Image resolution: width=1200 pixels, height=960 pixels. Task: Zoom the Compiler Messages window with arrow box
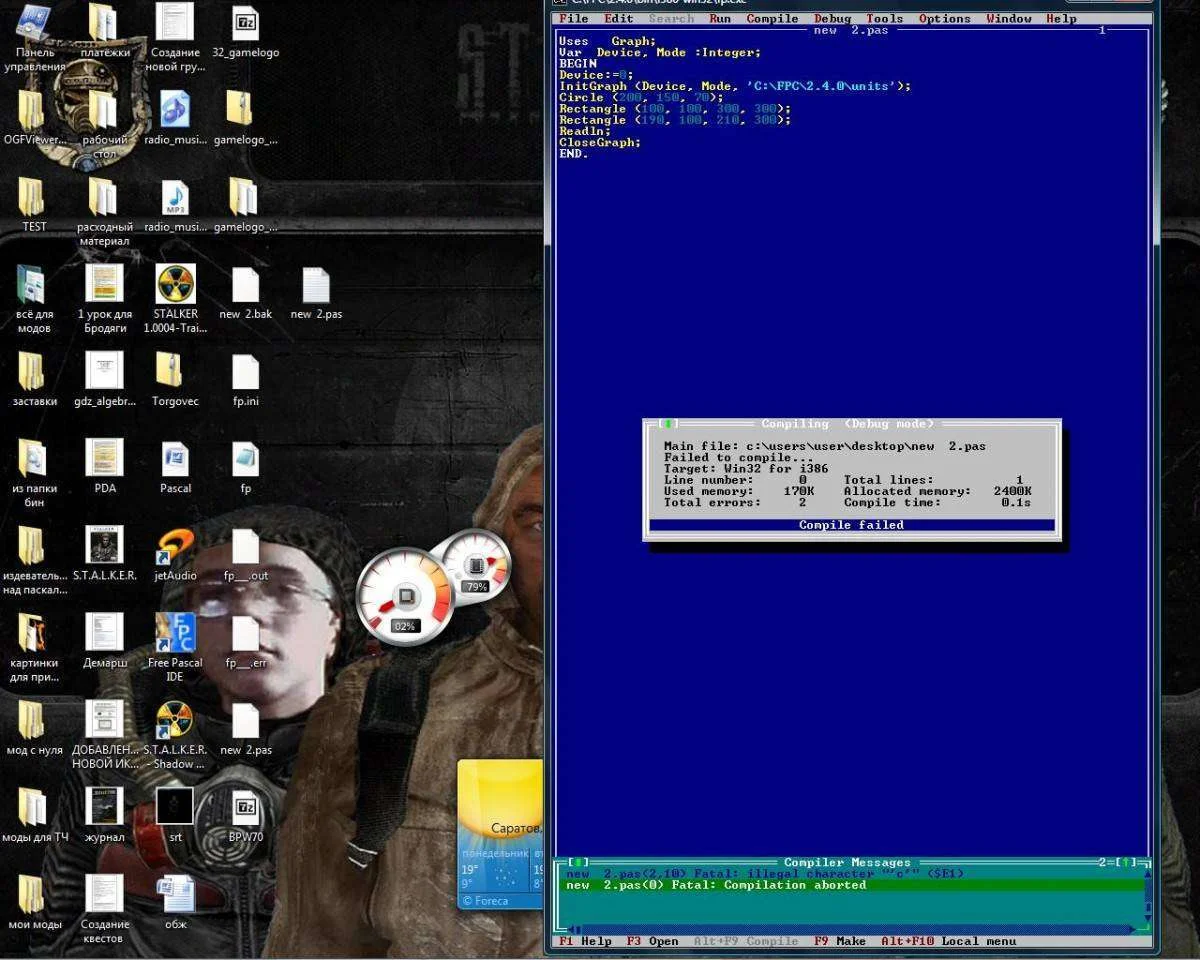pyautogui.click(x=1126, y=862)
